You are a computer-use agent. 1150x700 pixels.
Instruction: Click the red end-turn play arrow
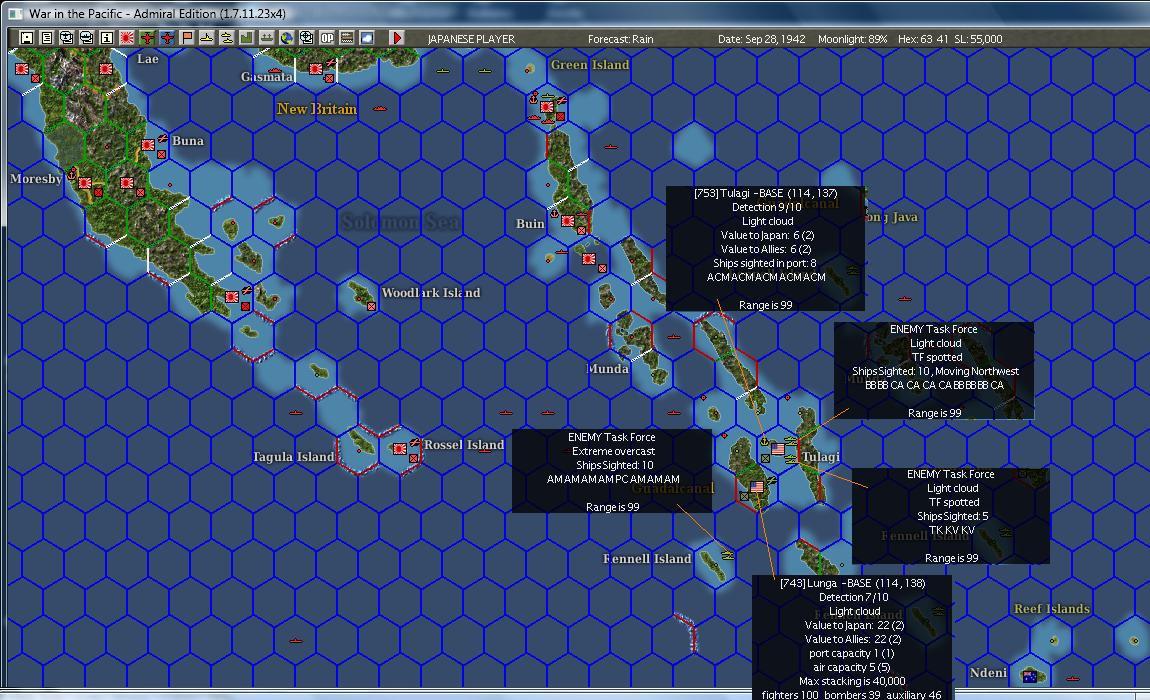click(x=396, y=38)
